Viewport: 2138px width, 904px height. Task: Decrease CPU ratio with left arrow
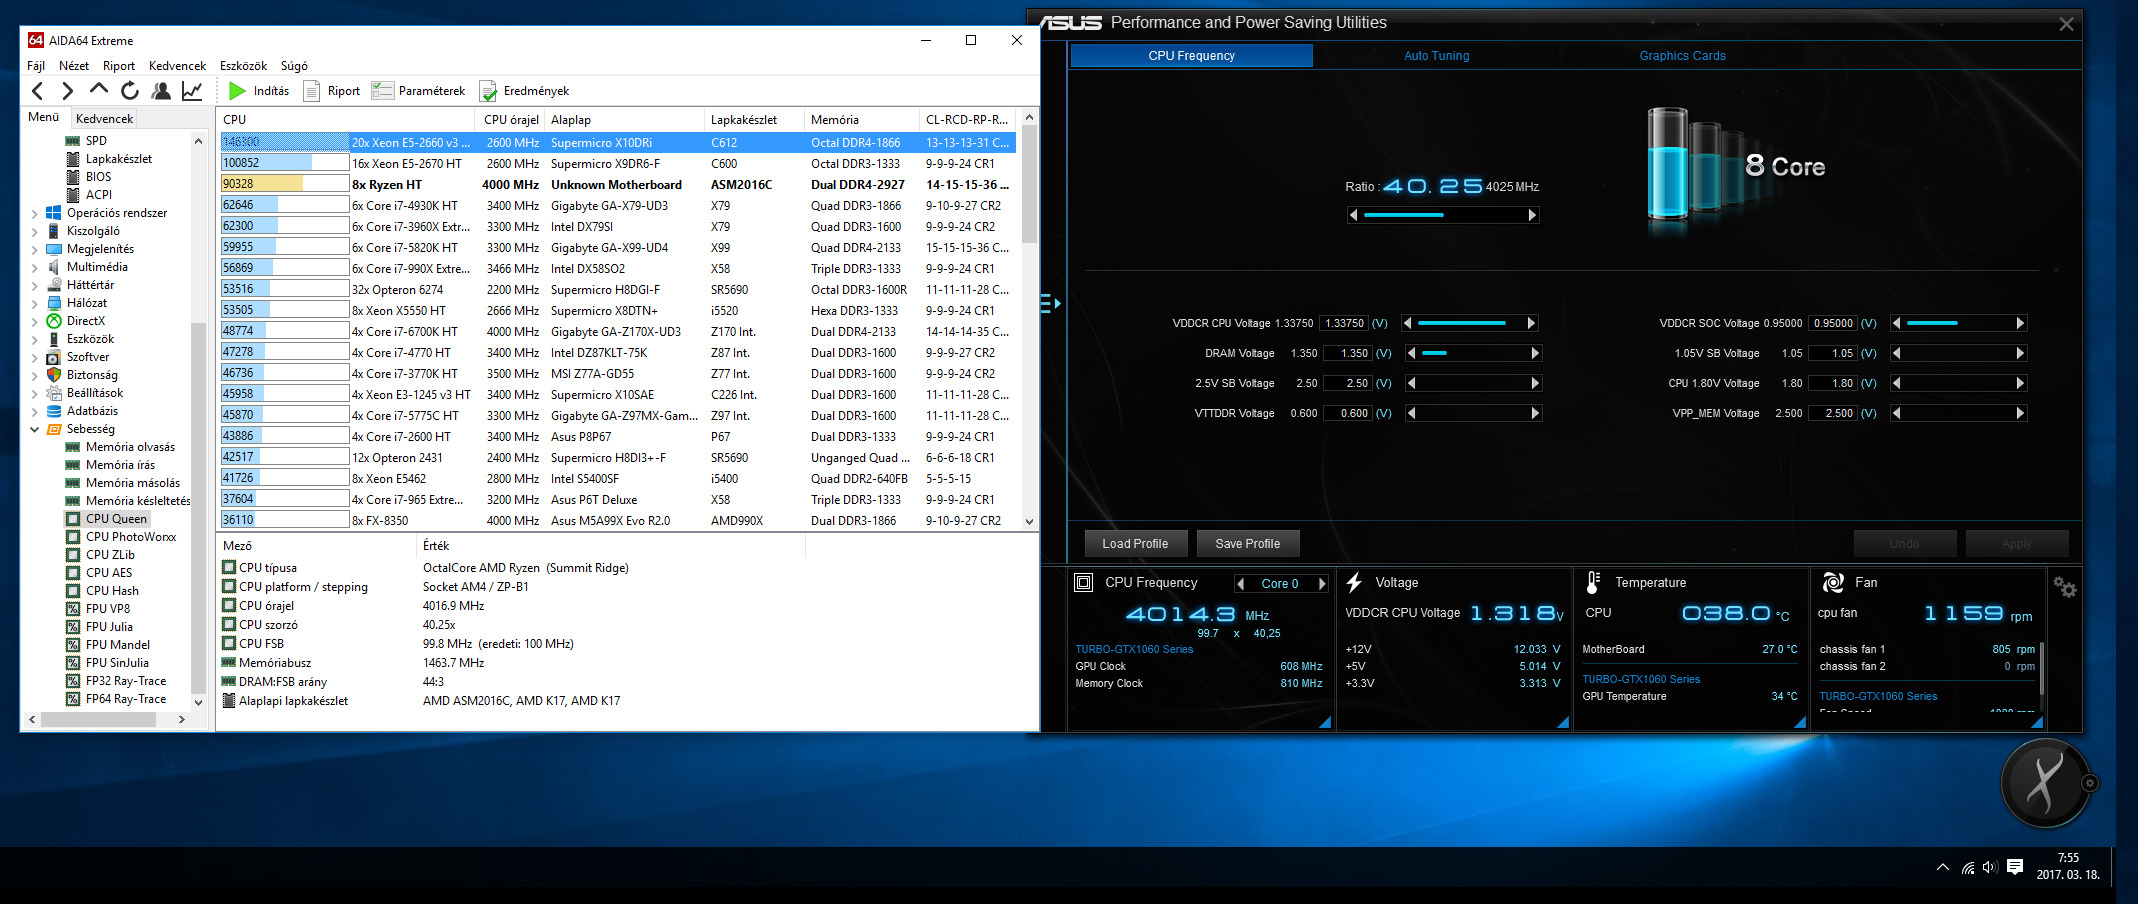pyautogui.click(x=1354, y=215)
